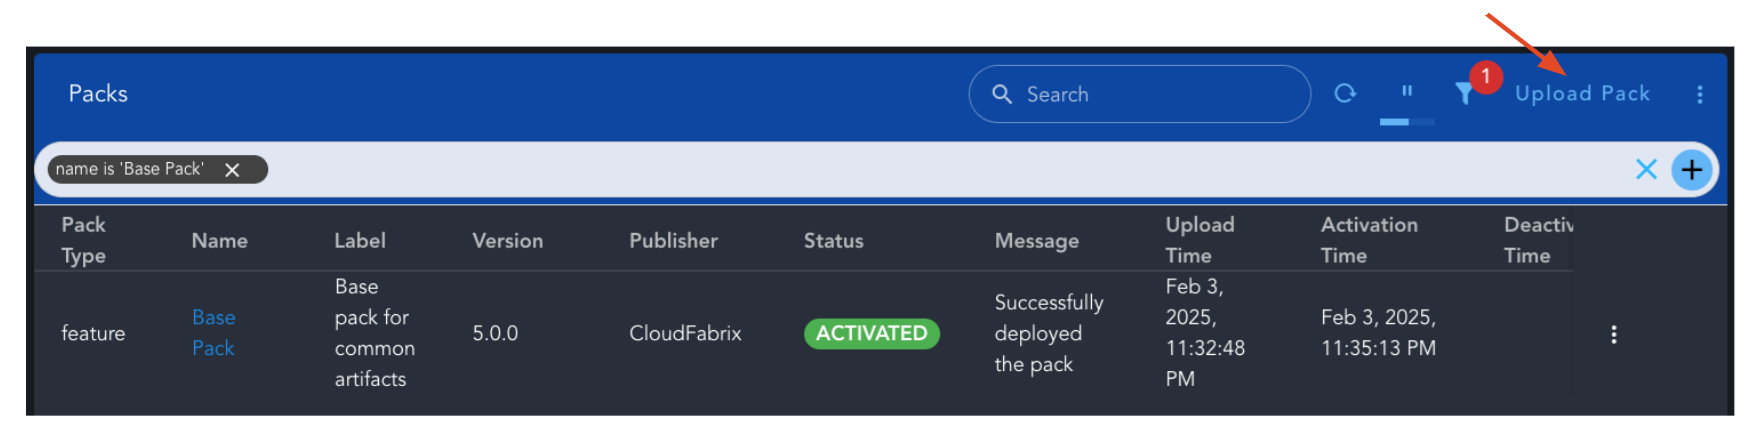Sort by the Status column header
Image resolution: width=1763 pixels, height=440 pixels.
tap(834, 240)
